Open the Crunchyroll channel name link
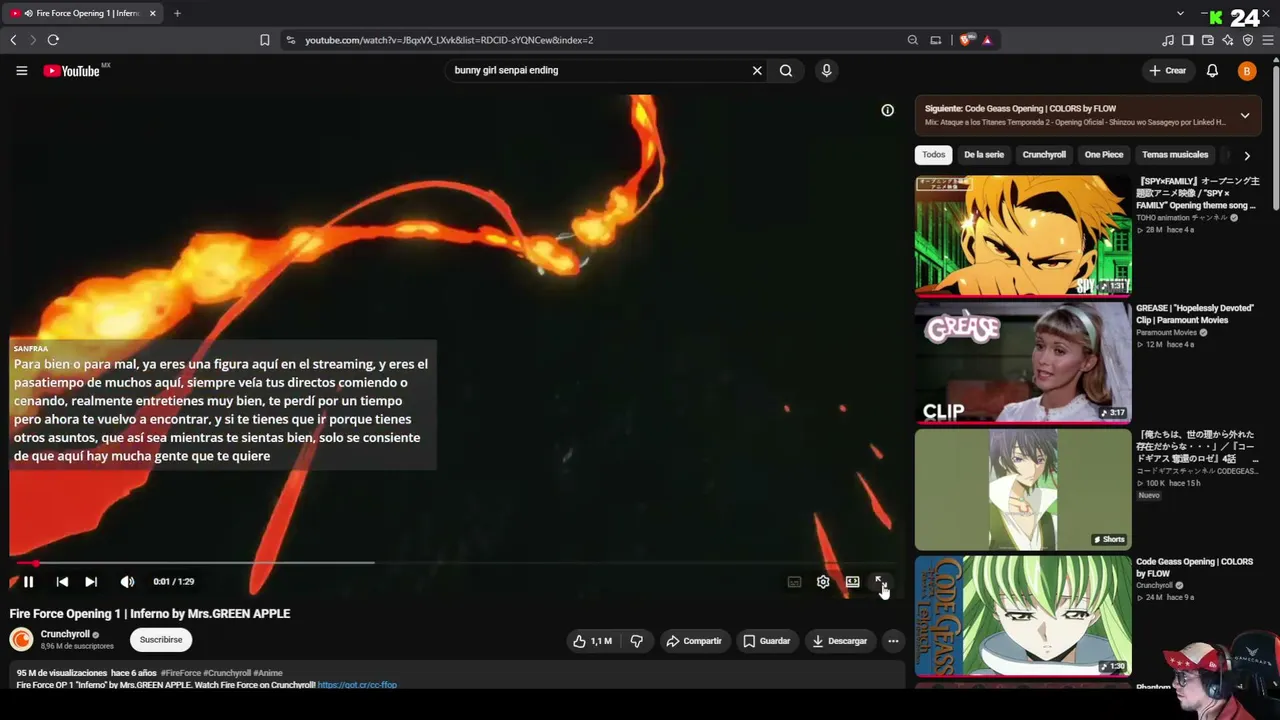 pos(65,634)
